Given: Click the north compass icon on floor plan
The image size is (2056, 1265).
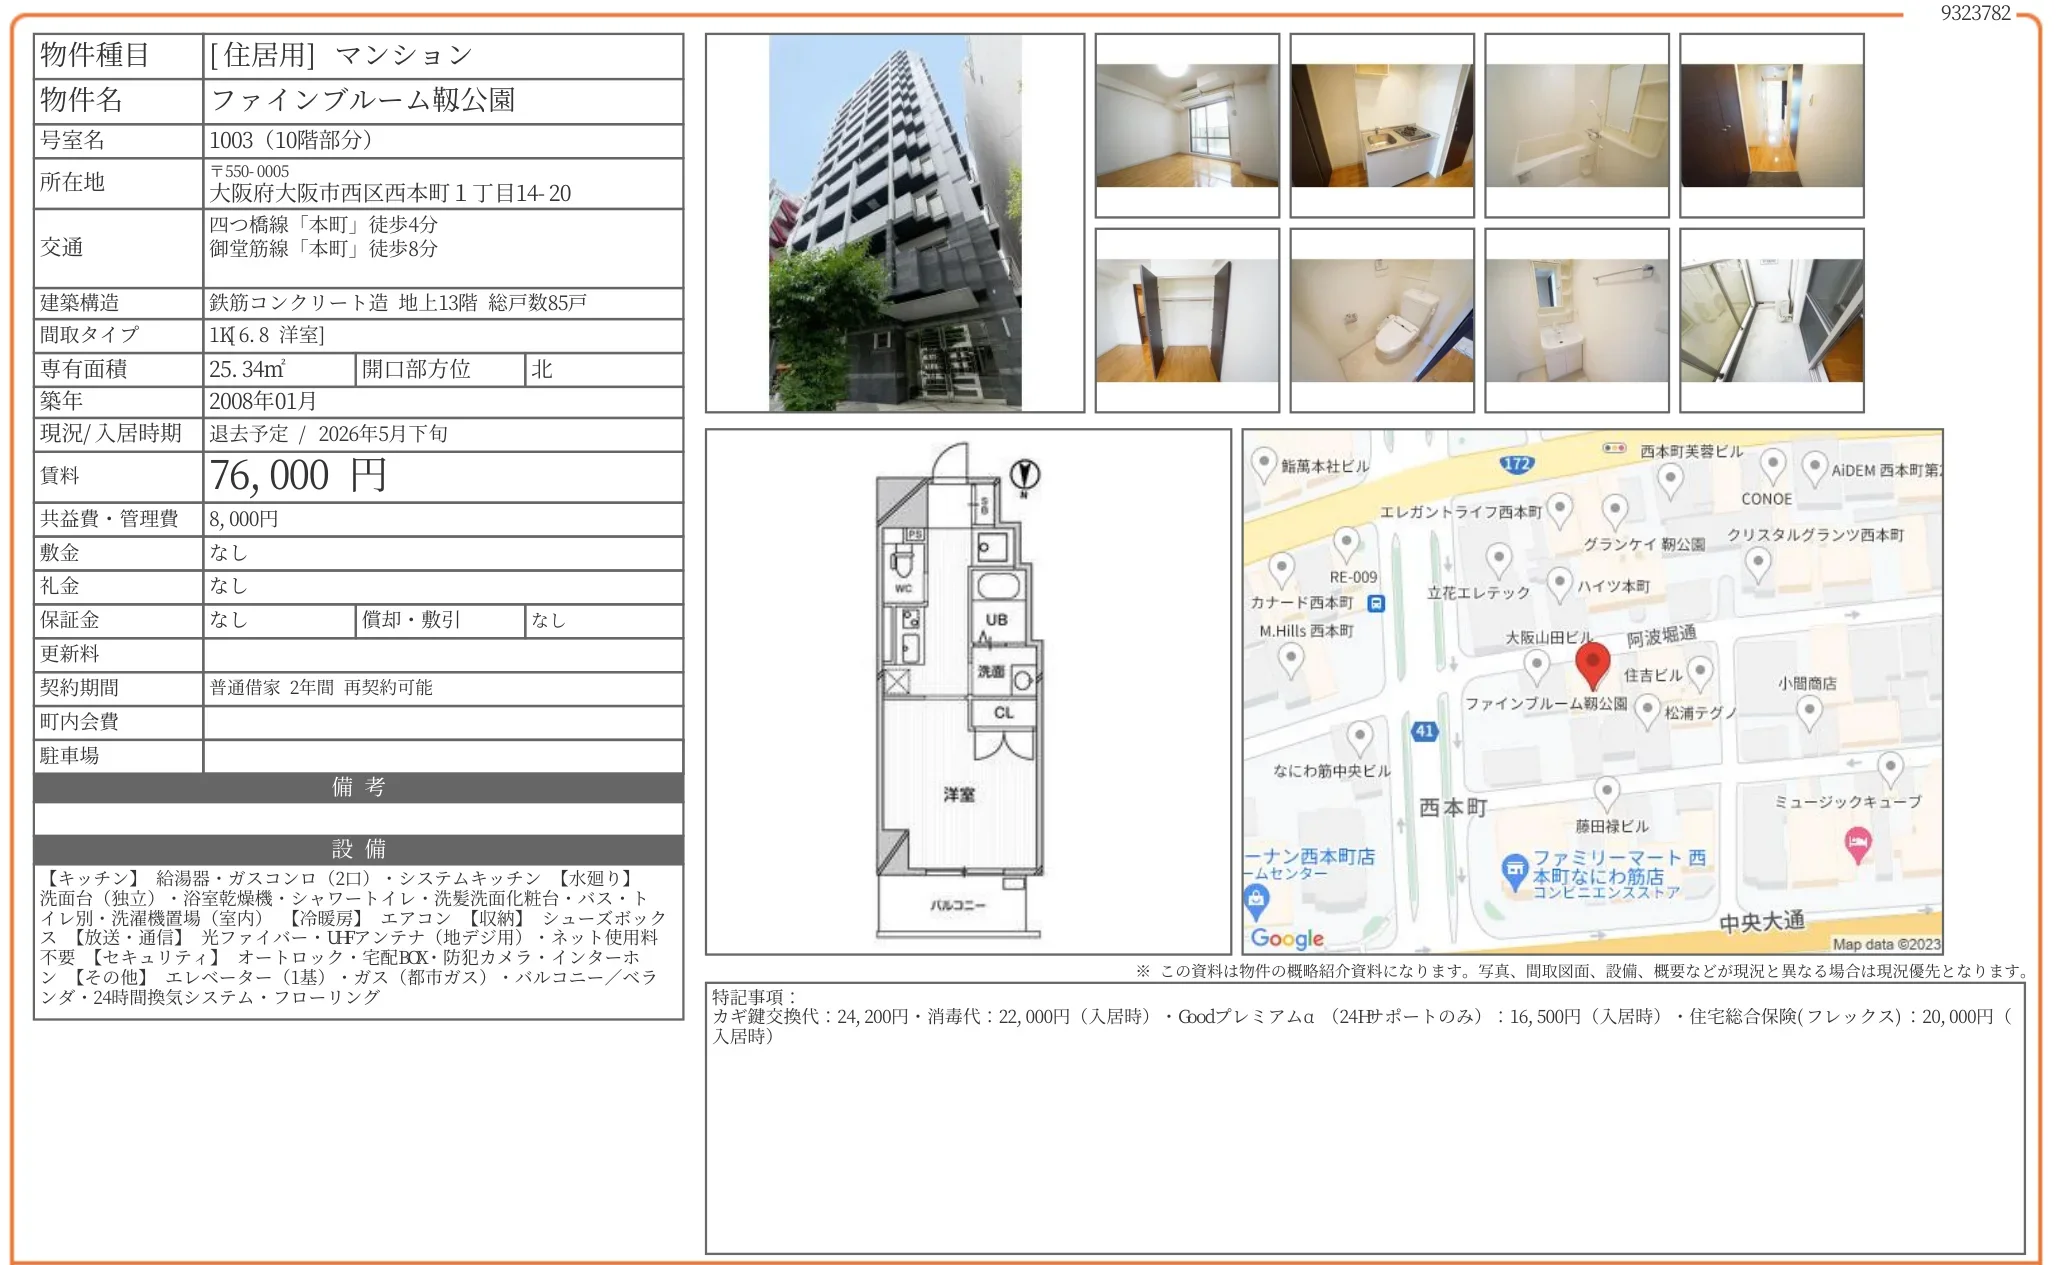Looking at the screenshot, I should [x=1024, y=475].
